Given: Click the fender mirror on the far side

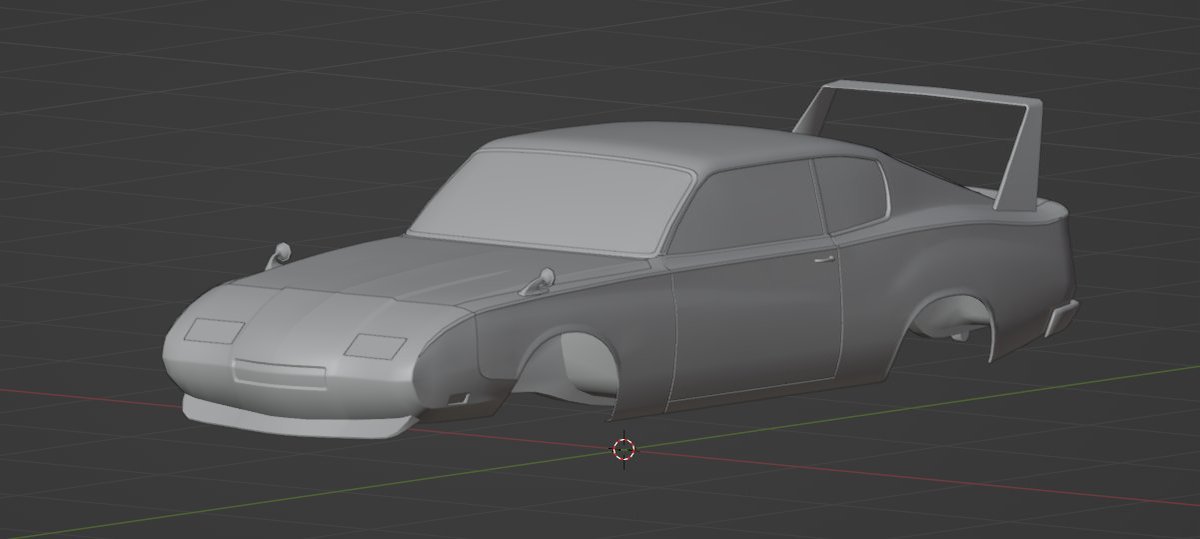Looking at the screenshot, I should 279,254.
